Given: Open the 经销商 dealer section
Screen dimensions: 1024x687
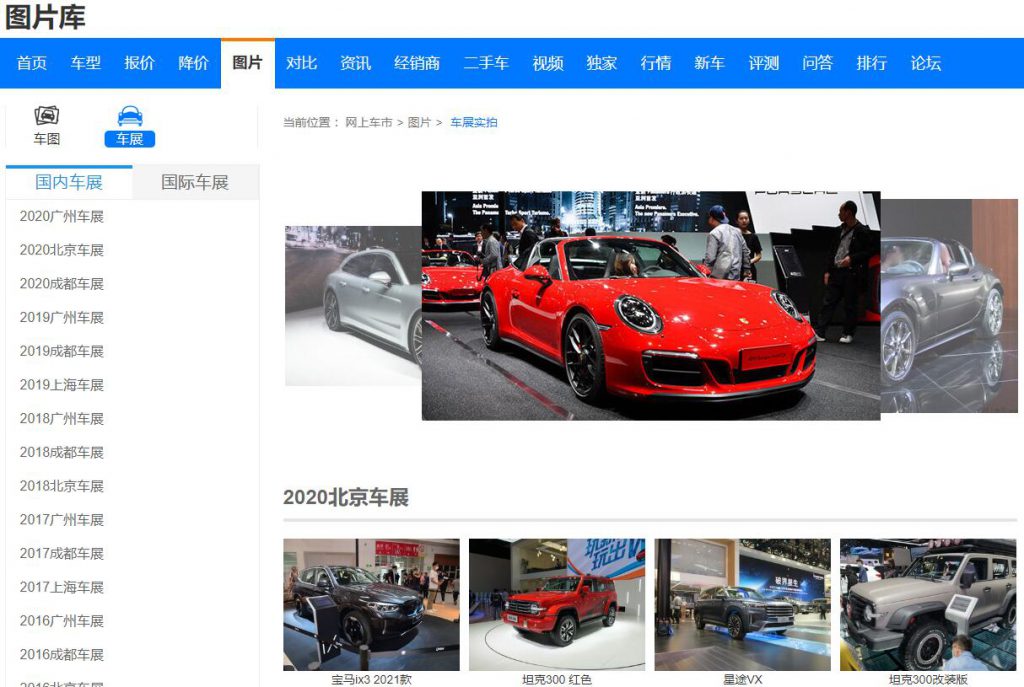Looking at the screenshot, I should coord(418,62).
